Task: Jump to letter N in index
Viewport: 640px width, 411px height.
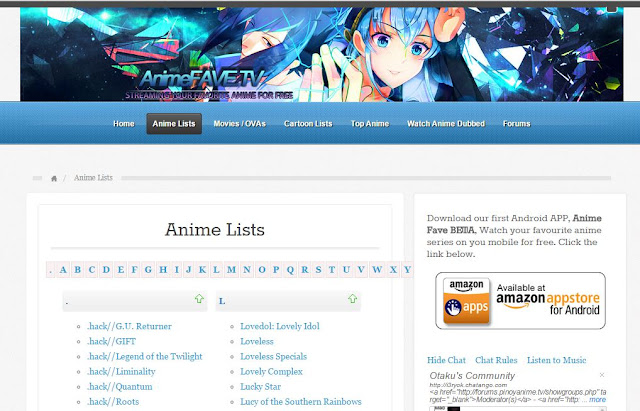Action: (247, 270)
